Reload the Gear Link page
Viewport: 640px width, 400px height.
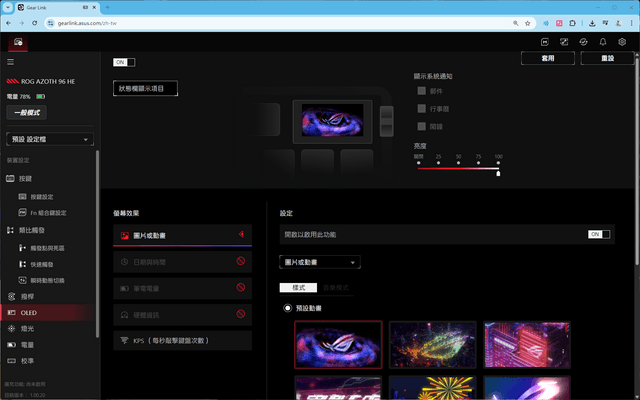(35, 23)
